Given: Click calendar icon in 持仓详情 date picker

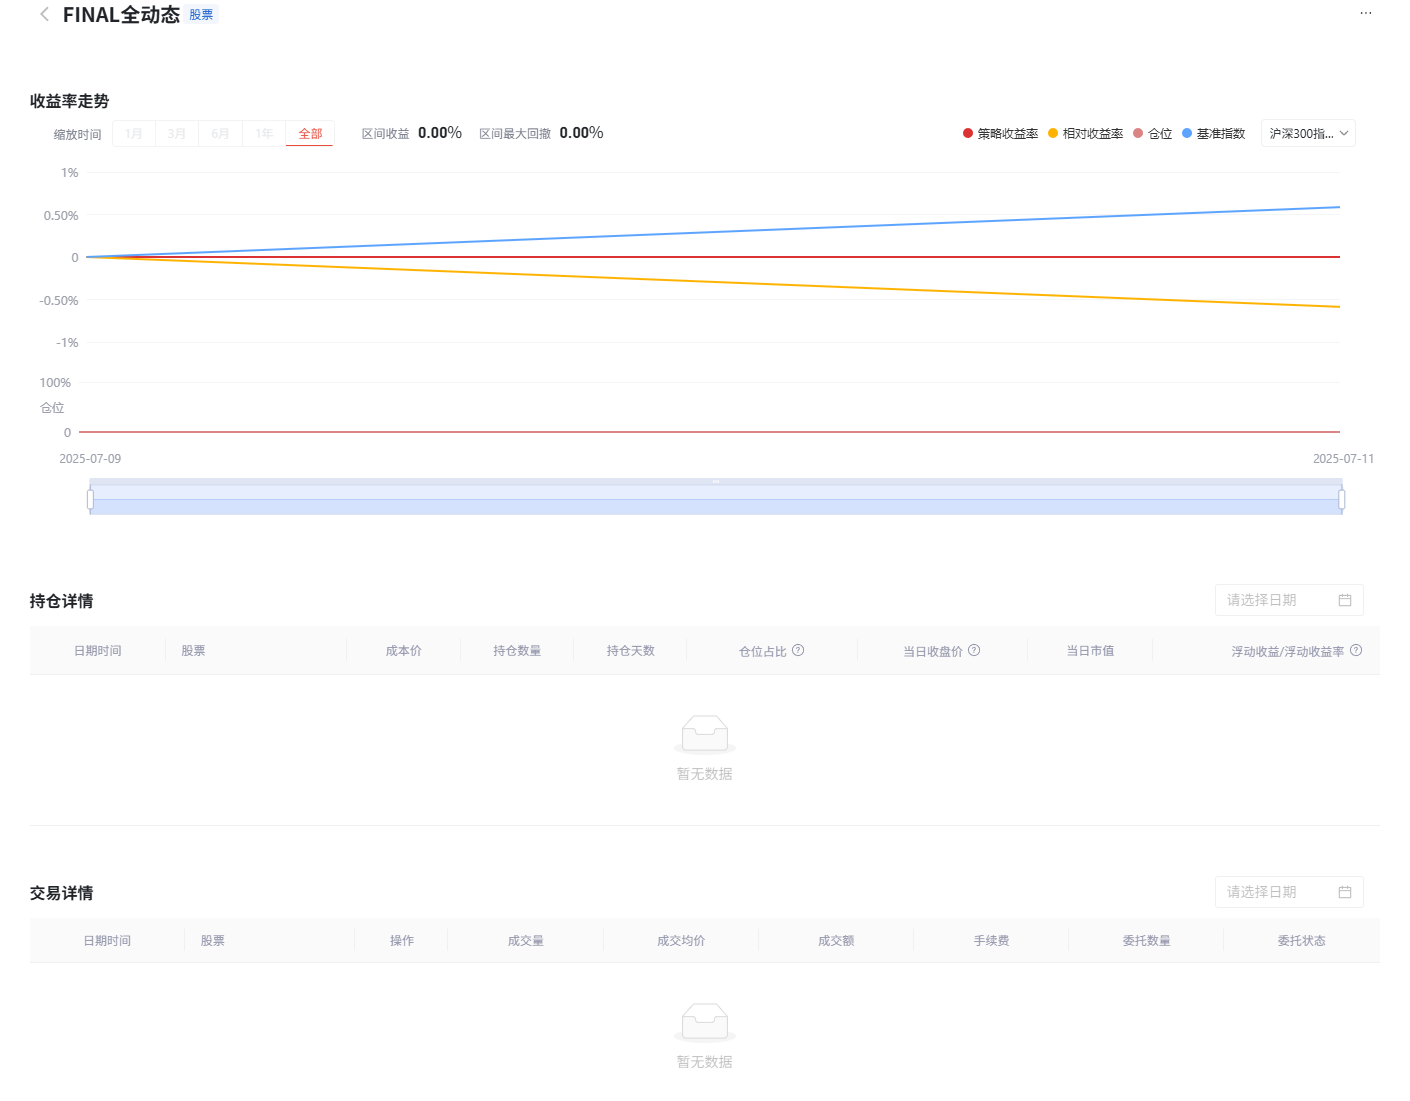Looking at the screenshot, I should coord(1345,600).
